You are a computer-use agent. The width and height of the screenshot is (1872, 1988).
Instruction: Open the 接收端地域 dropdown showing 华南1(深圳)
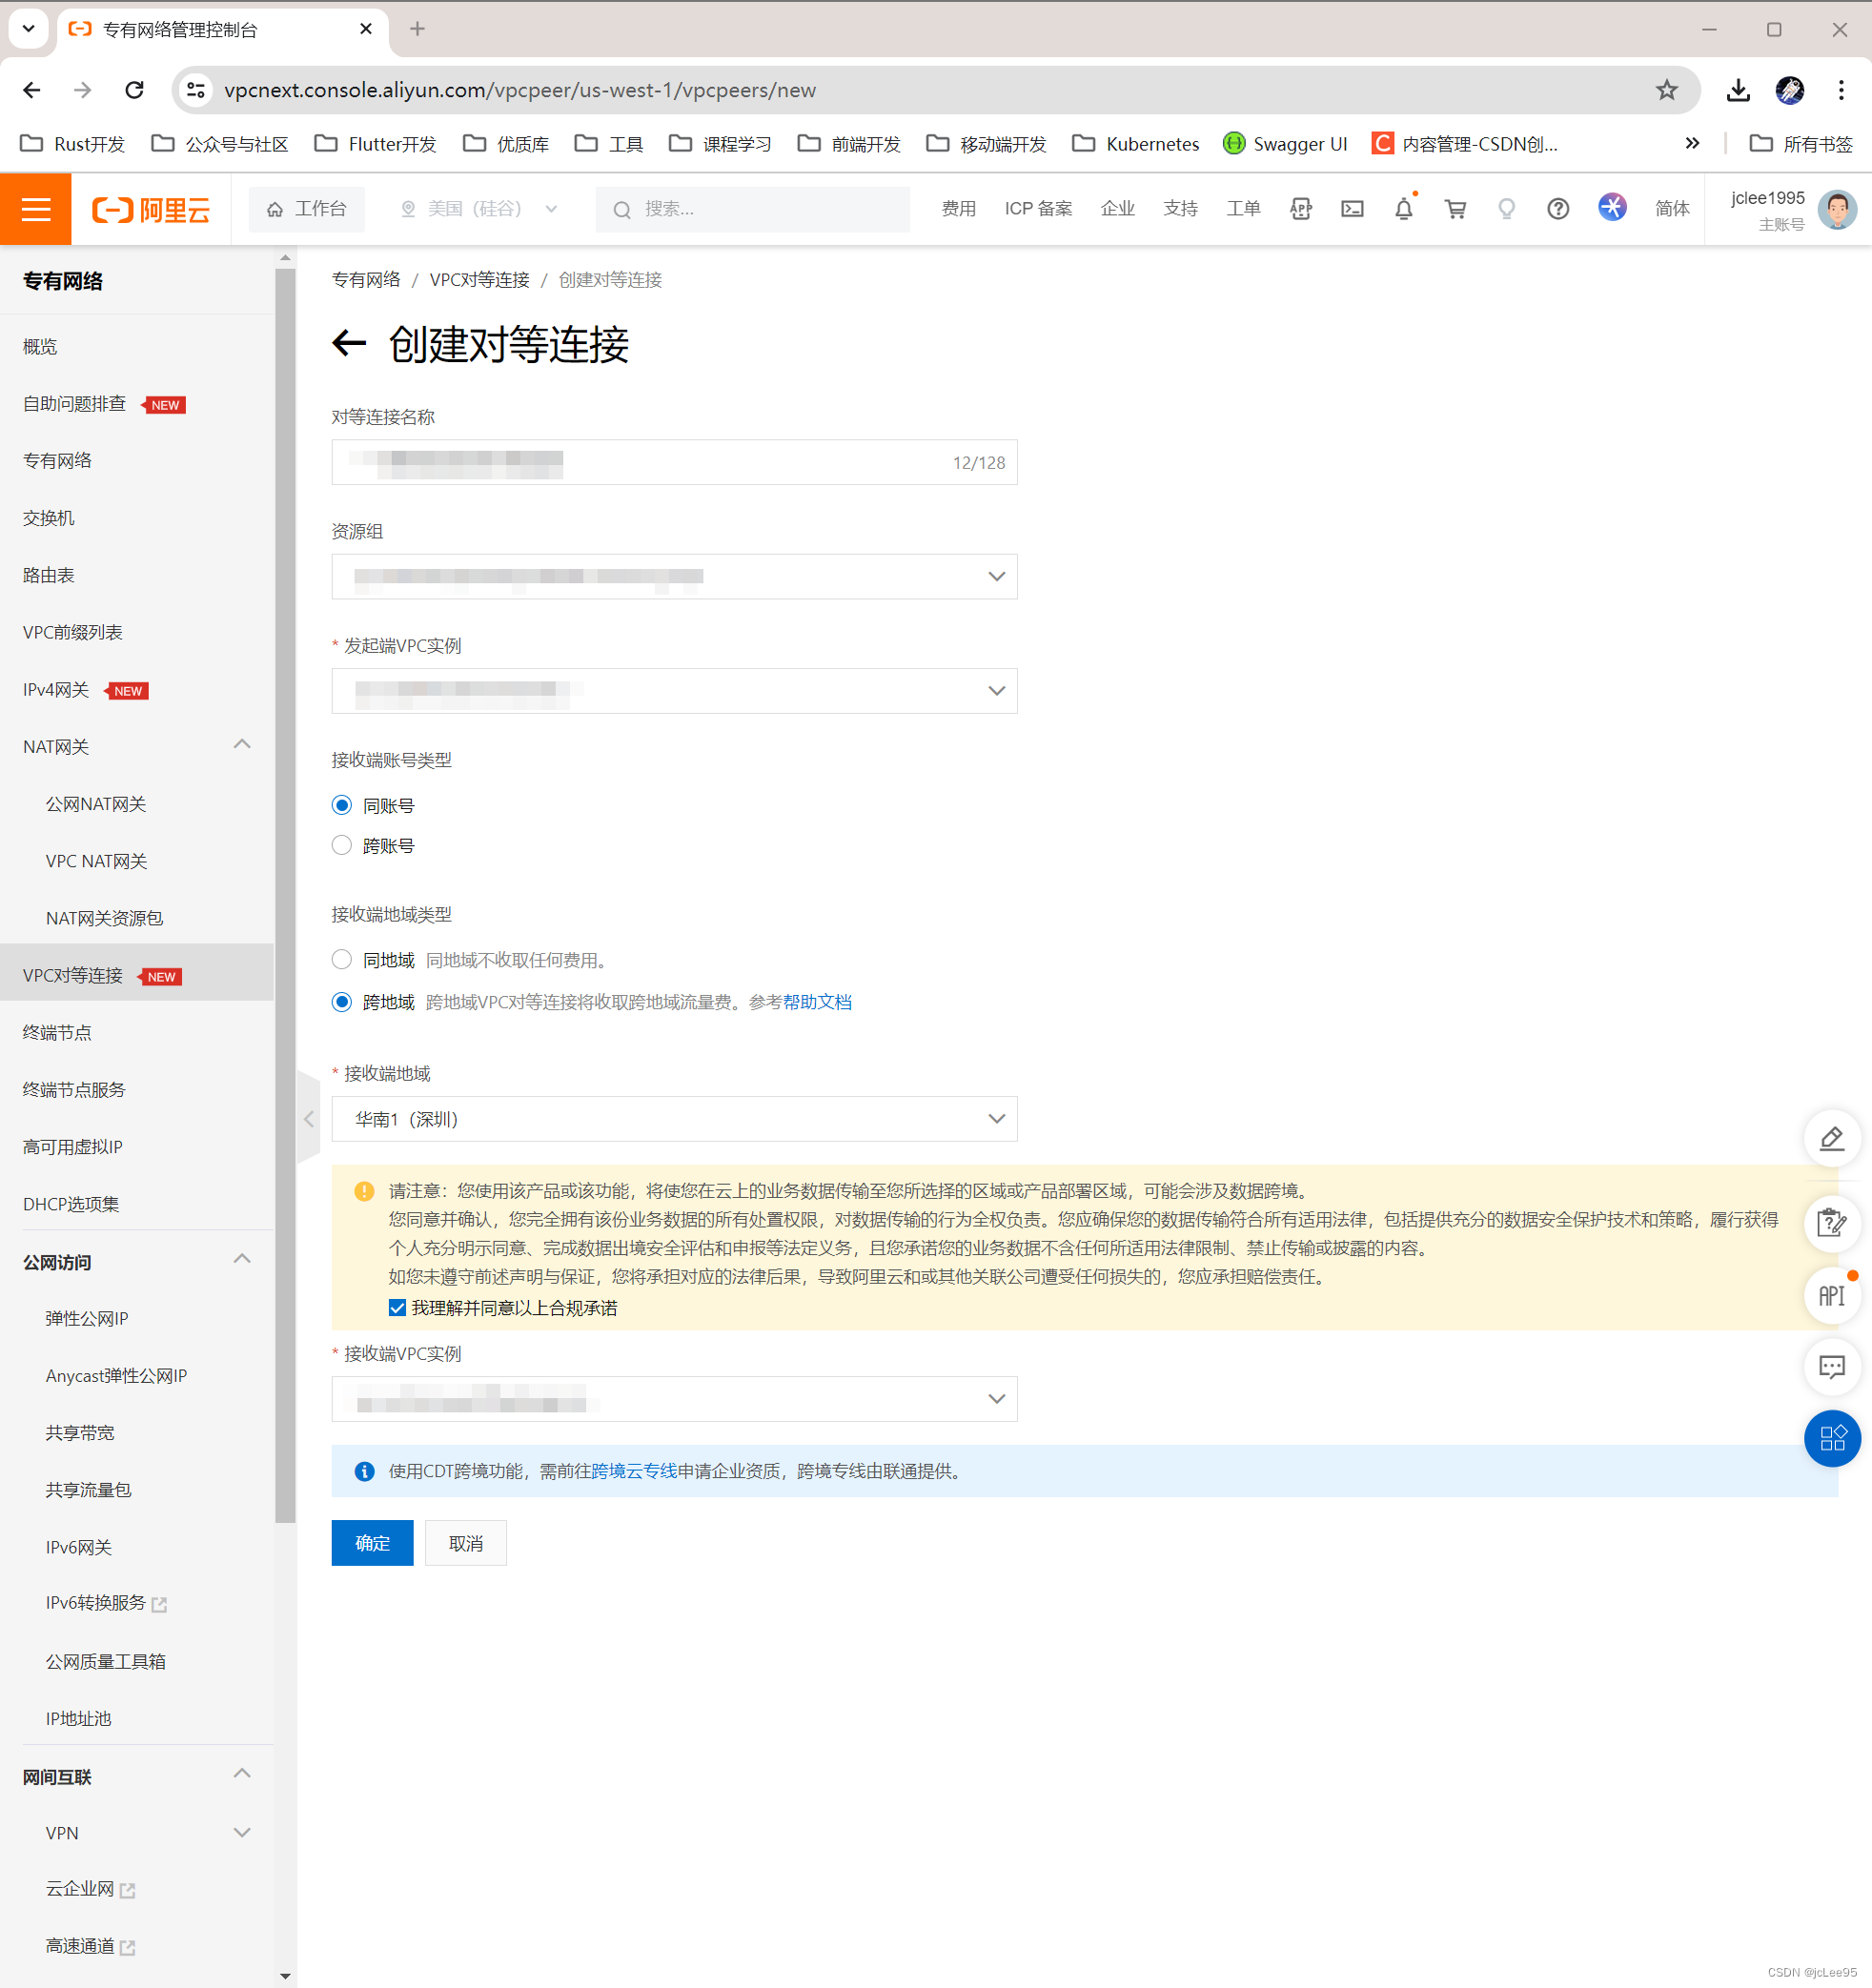(x=674, y=1118)
